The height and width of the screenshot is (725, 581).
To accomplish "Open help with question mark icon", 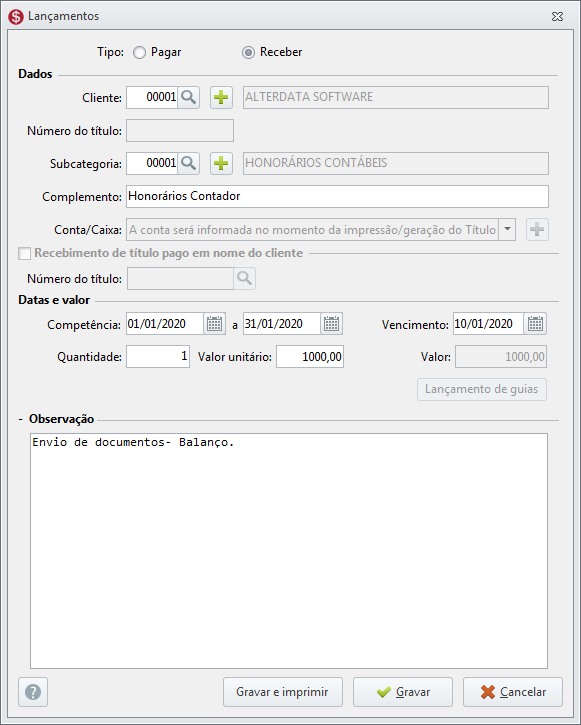I will point(33,692).
